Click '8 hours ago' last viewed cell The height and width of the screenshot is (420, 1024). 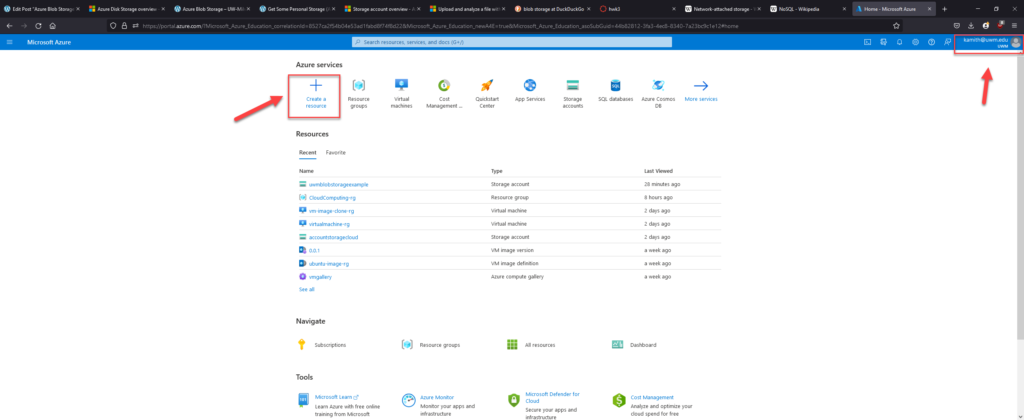point(659,197)
